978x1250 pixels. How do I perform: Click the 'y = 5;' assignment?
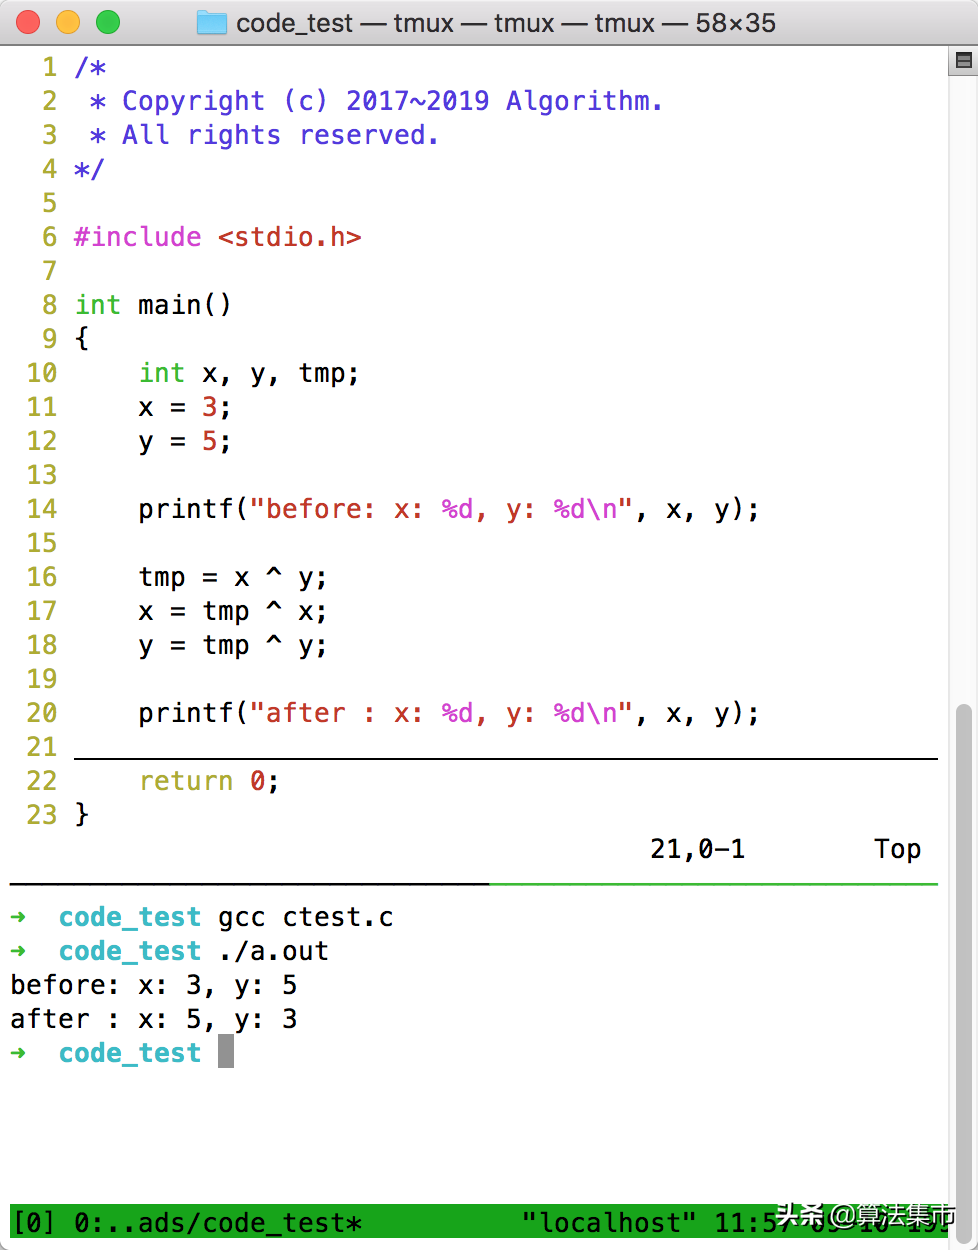185,442
